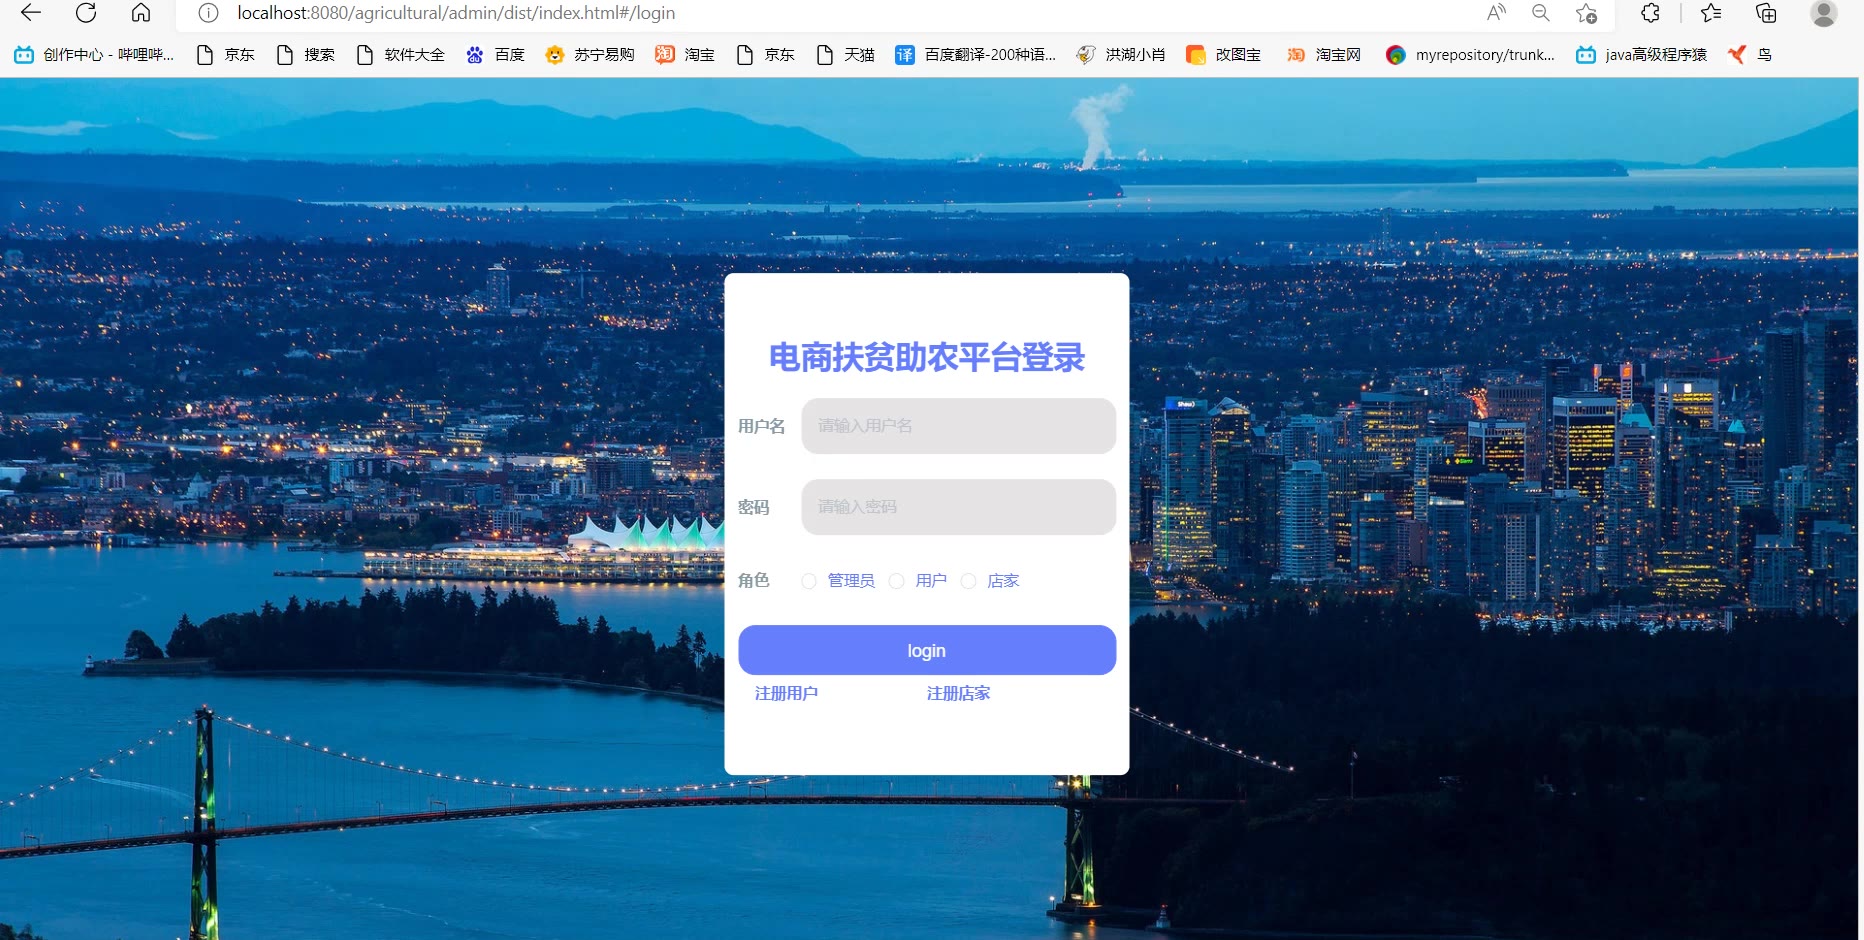
Task: Select the 店家 role radio button
Action: [x=969, y=581]
